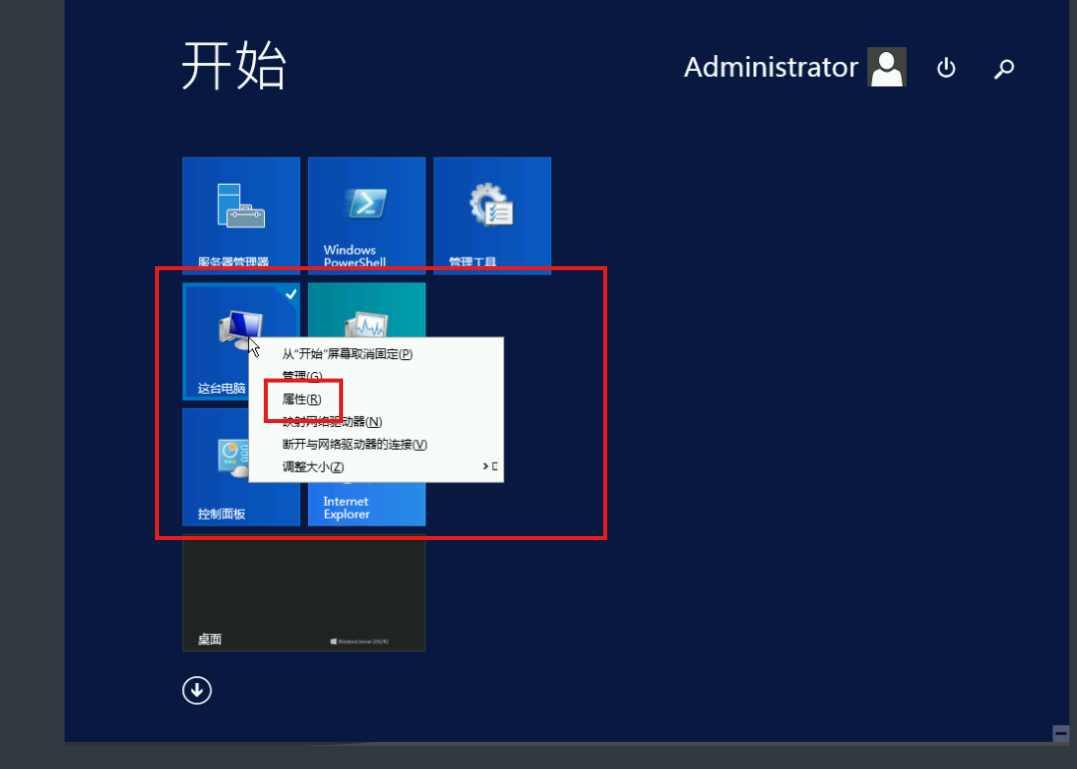The image size is (1077, 769).
Task: Select Unpin from Start in the context menu
Action: (346, 353)
